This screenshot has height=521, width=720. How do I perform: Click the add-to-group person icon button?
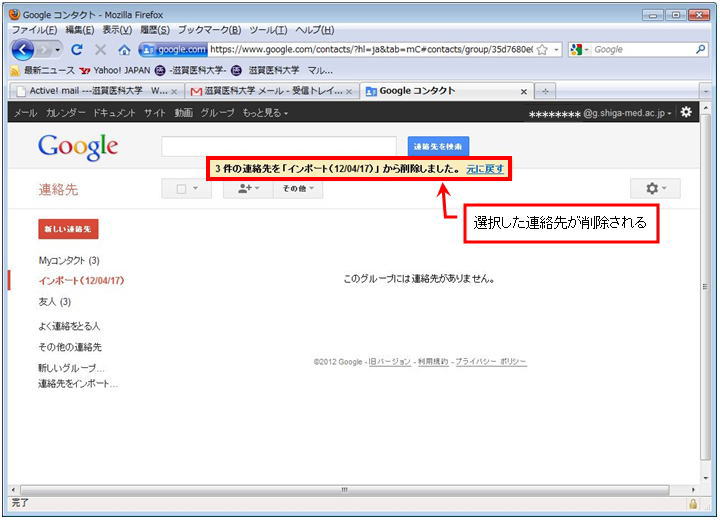click(x=248, y=188)
